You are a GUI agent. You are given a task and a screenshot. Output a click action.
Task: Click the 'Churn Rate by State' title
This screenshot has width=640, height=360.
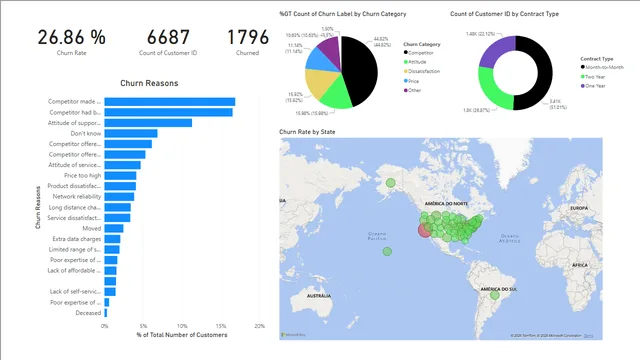pyautogui.click(x=307, y=132)
